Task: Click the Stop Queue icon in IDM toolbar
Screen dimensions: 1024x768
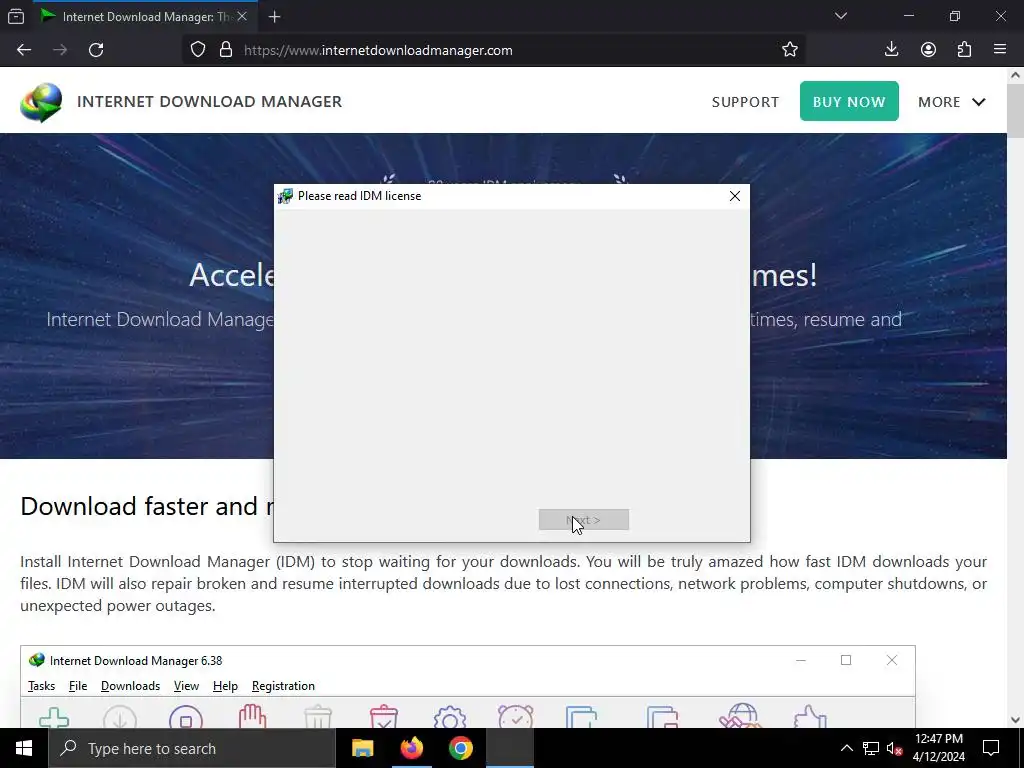Action: point(662,717)
